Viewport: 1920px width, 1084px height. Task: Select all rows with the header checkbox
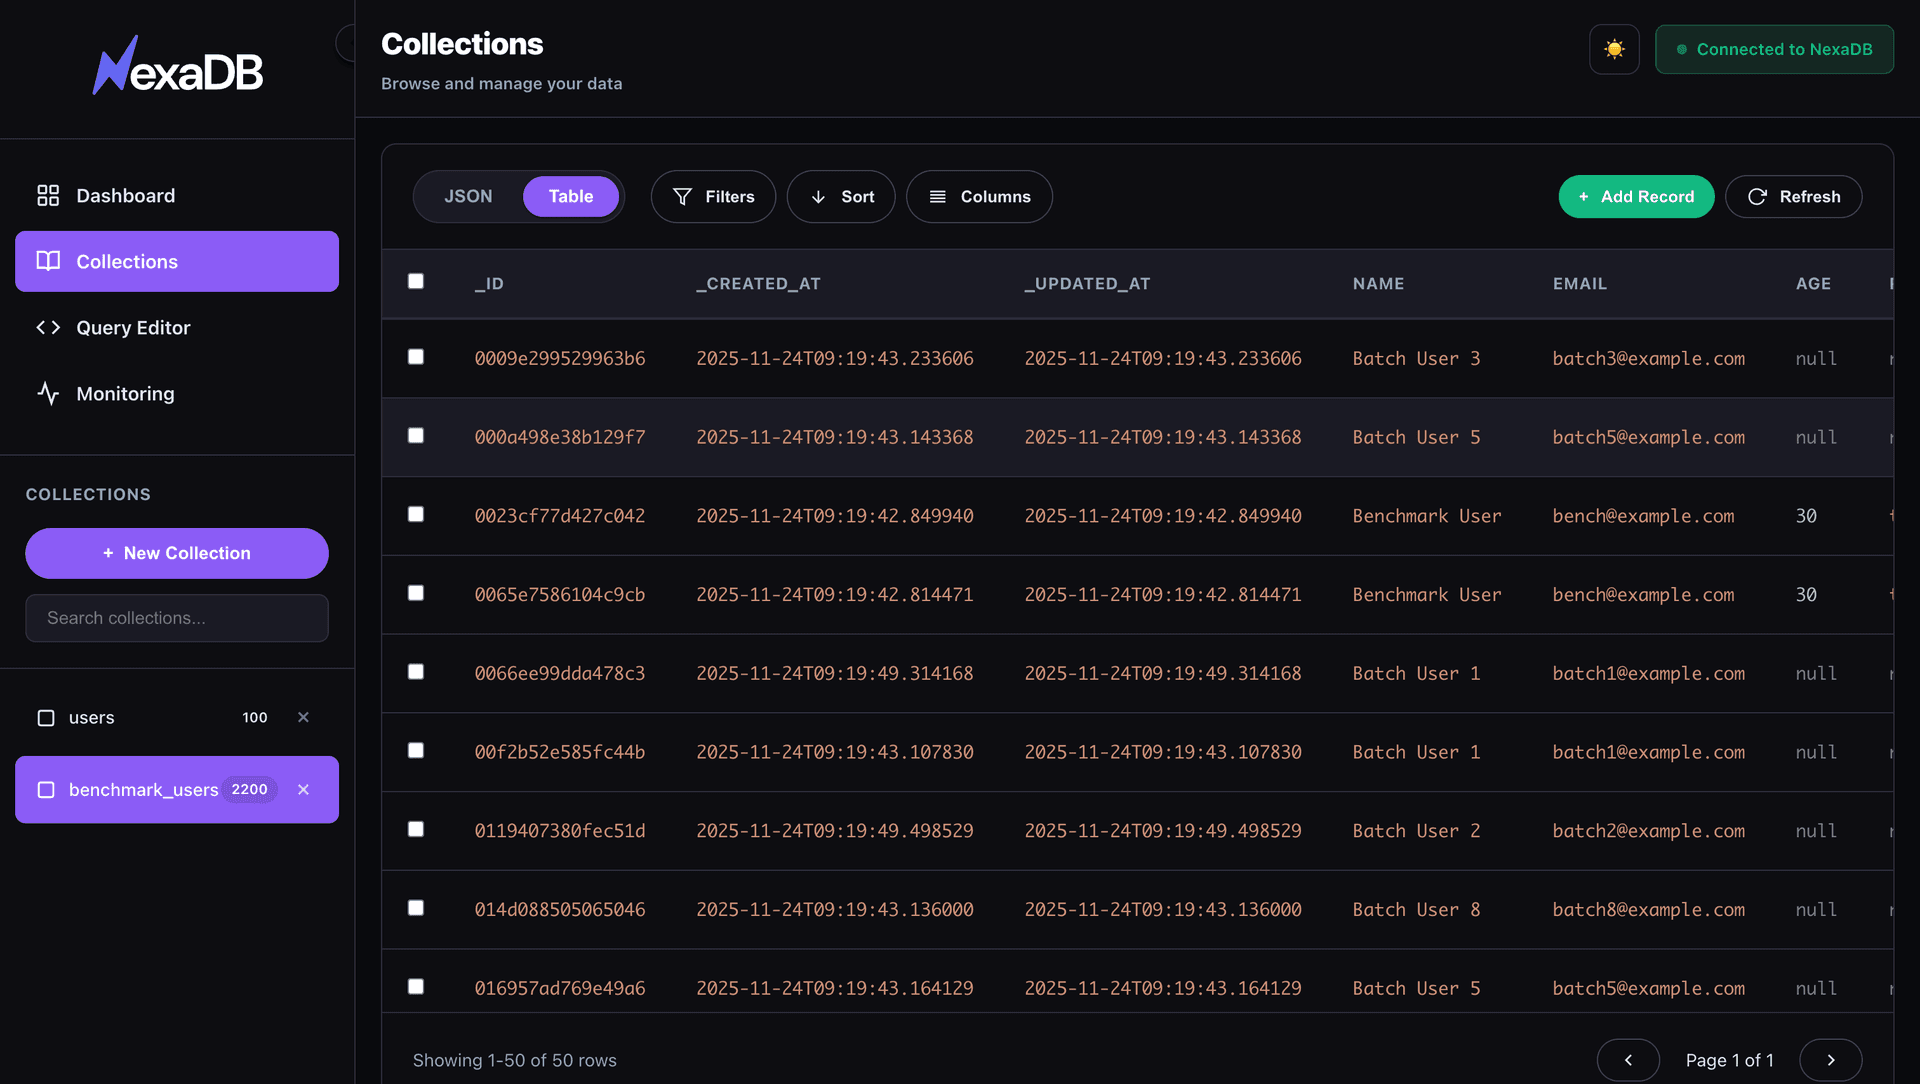(x=416, y=281)
